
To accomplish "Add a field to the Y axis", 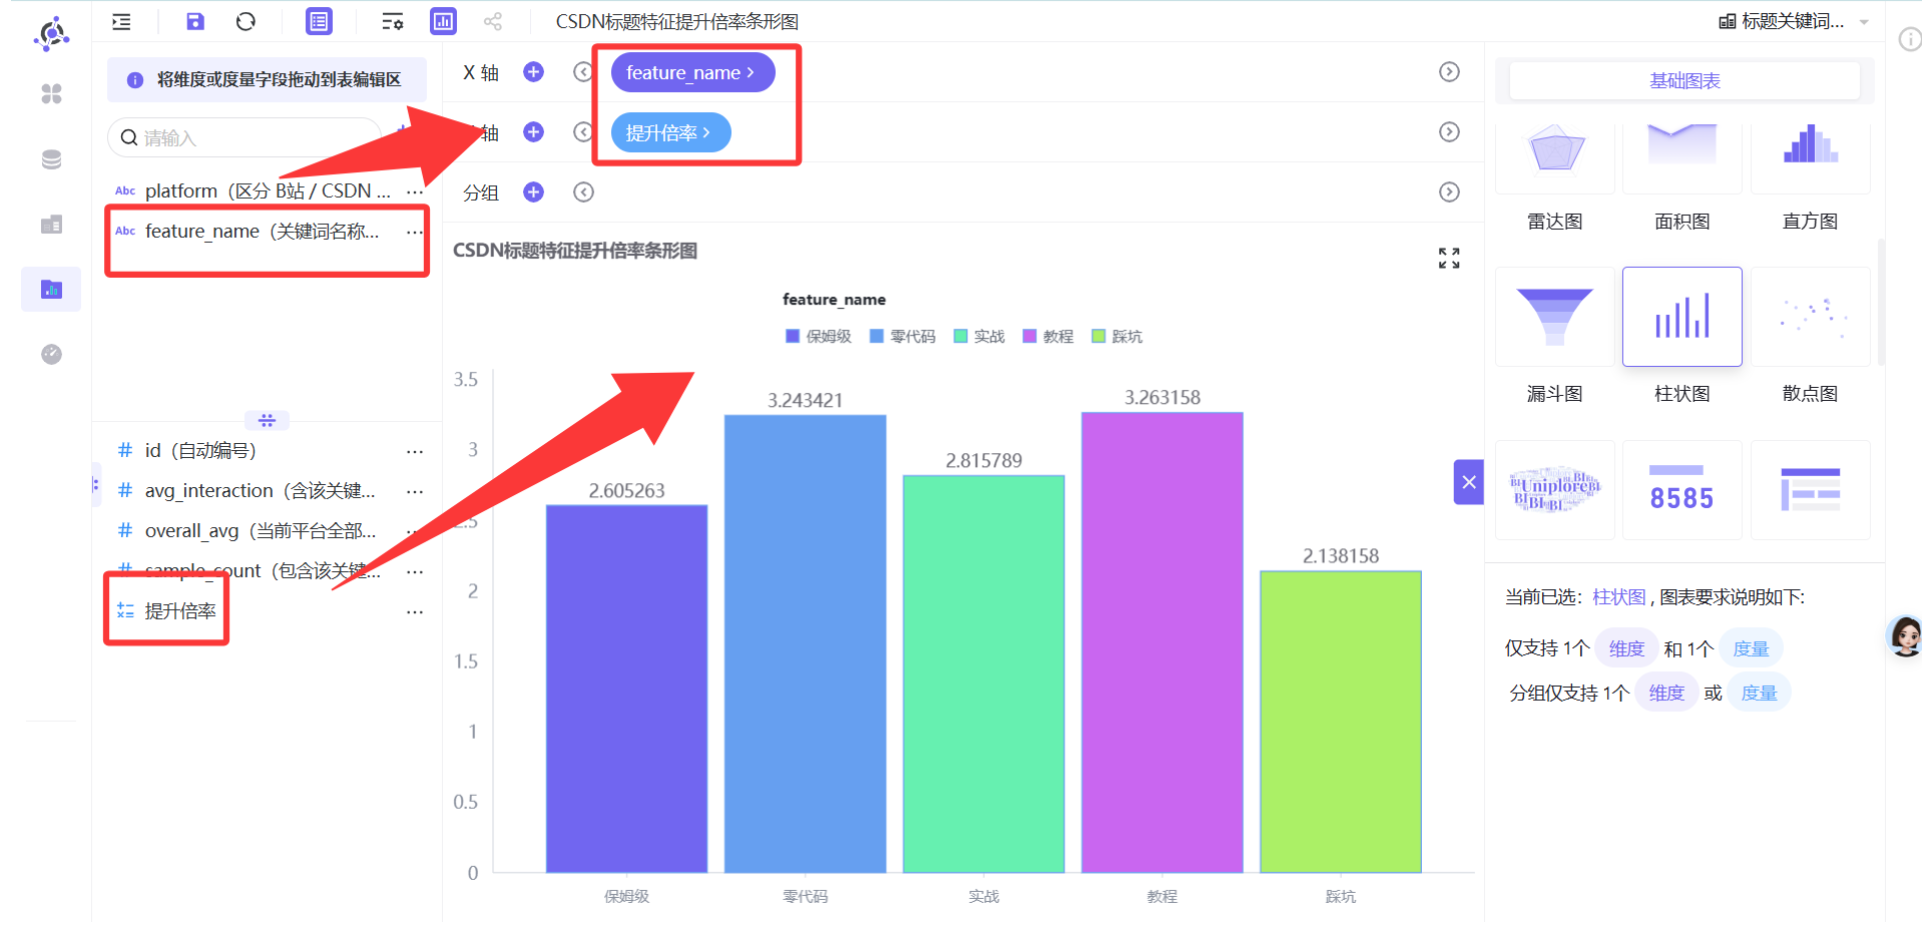I will 534,132.
